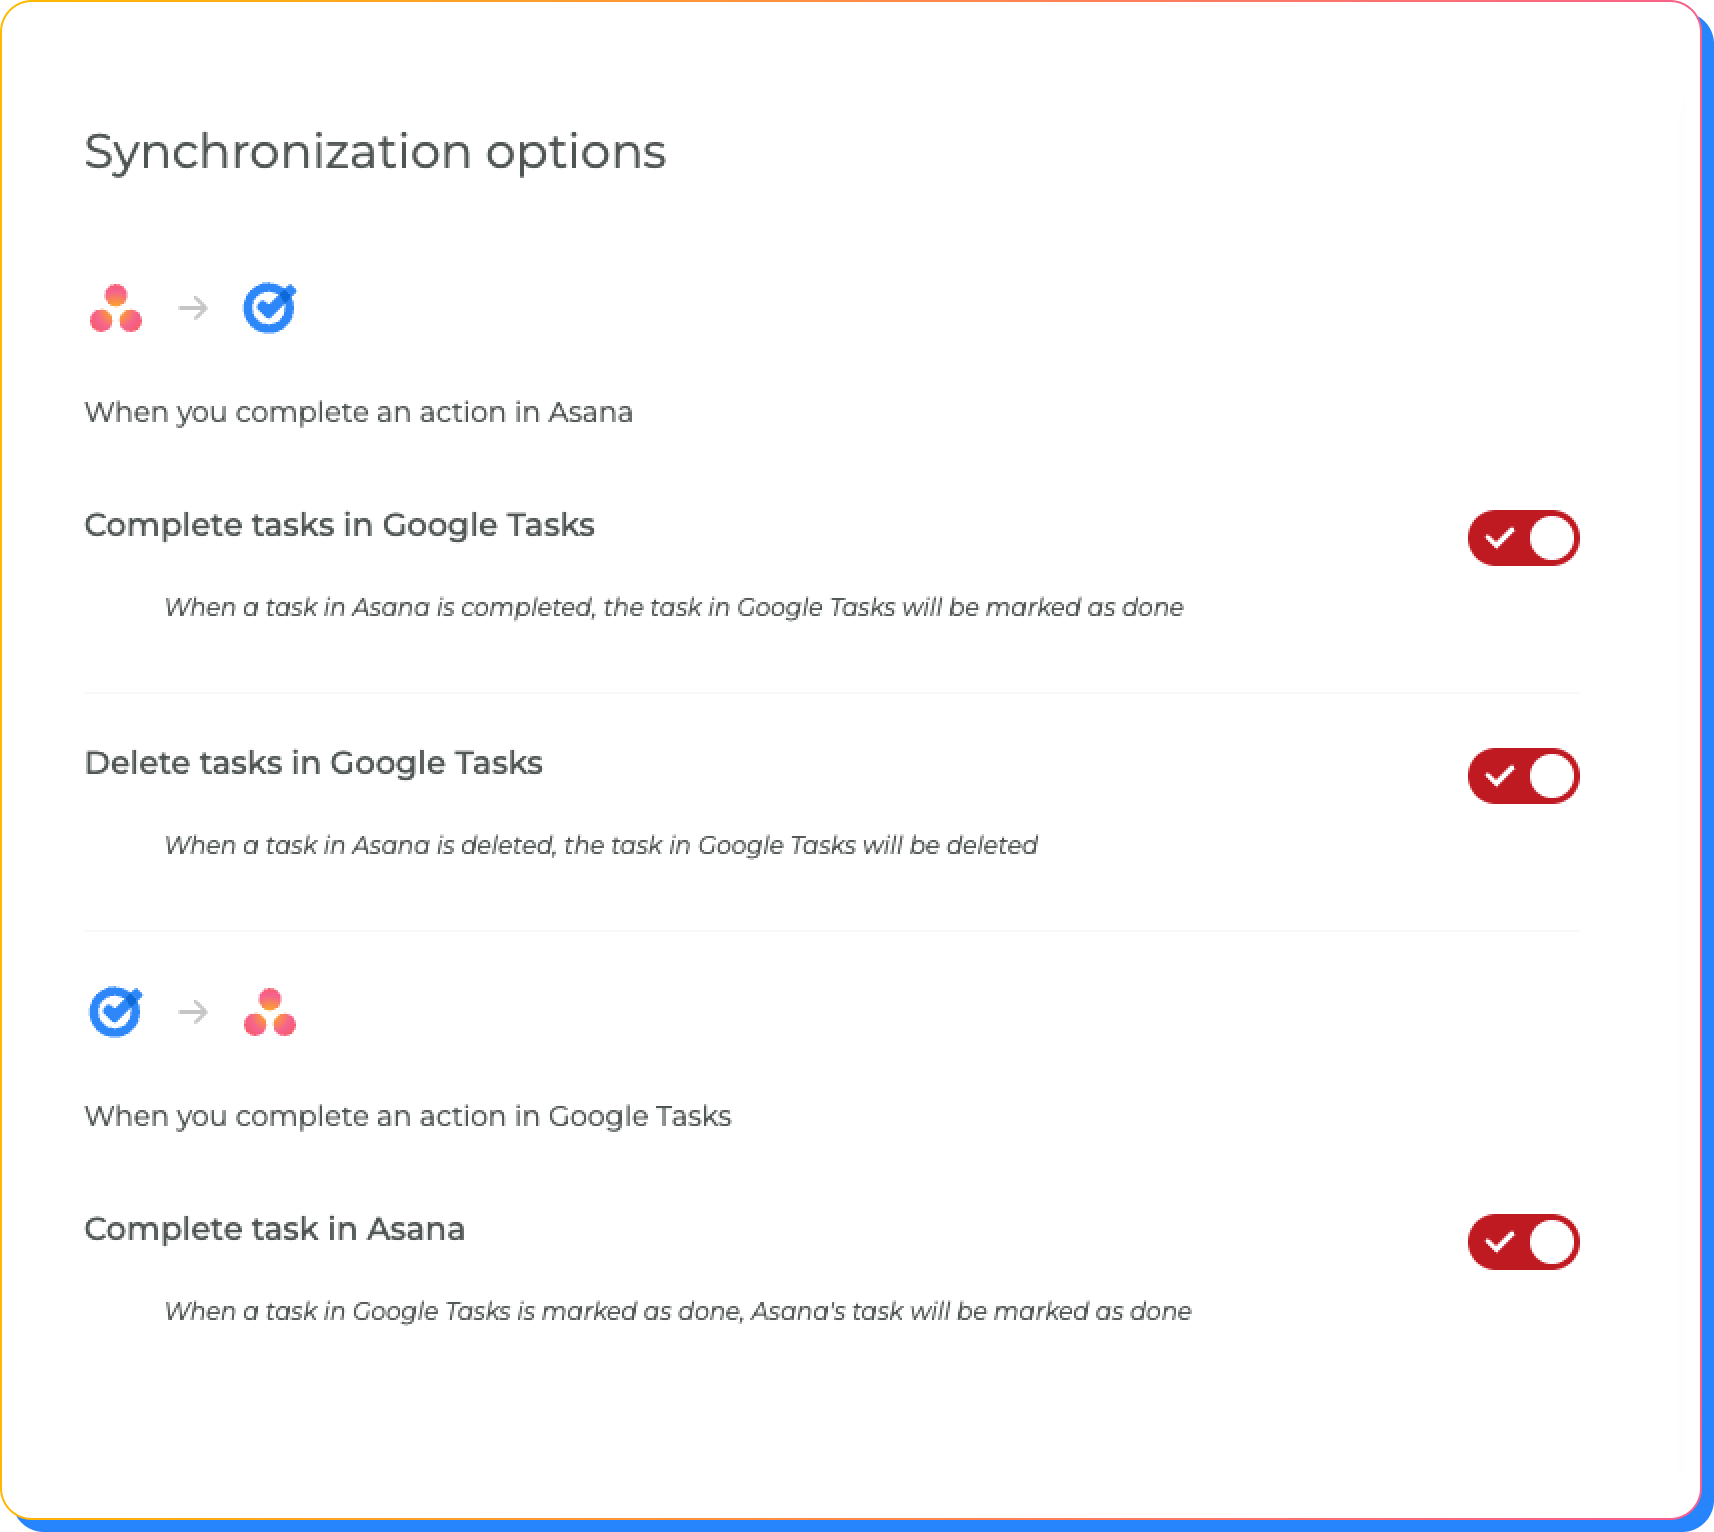
Task: Click the arrow from Google Tasks to Asana
Action: pos(193,1012)
